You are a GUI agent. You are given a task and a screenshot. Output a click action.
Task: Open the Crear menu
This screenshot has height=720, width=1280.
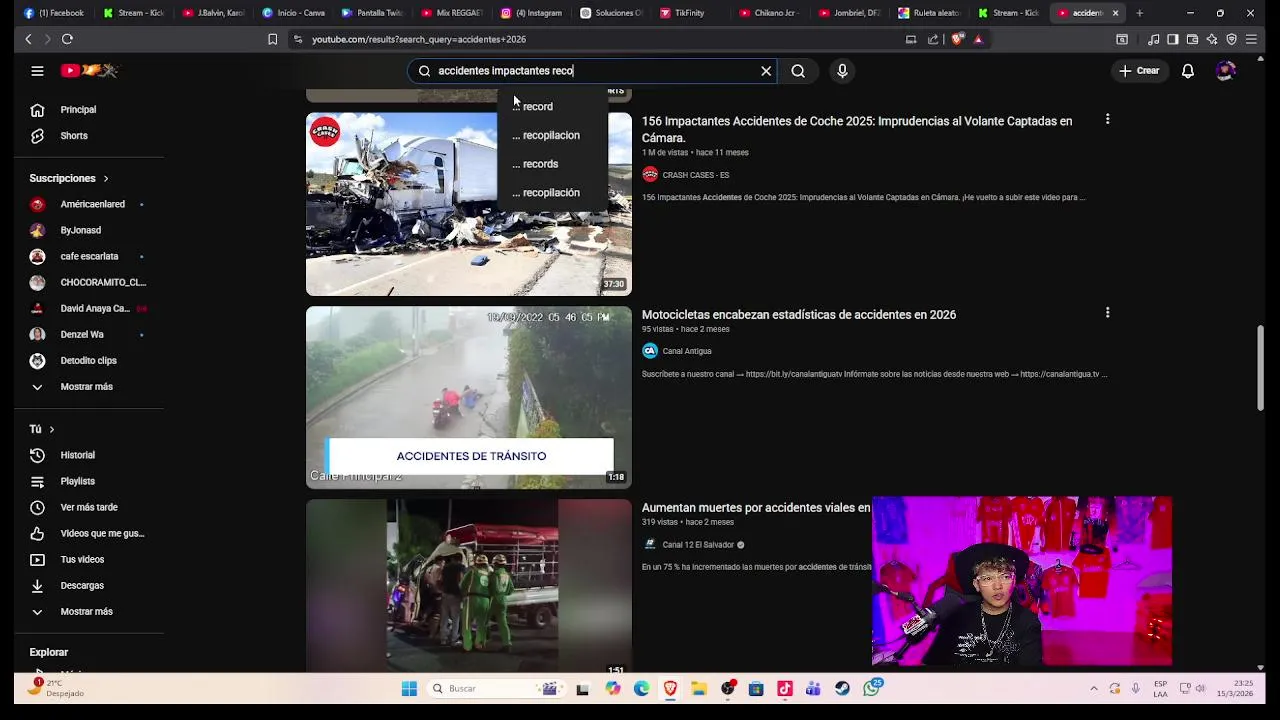tap(1138, 71)
